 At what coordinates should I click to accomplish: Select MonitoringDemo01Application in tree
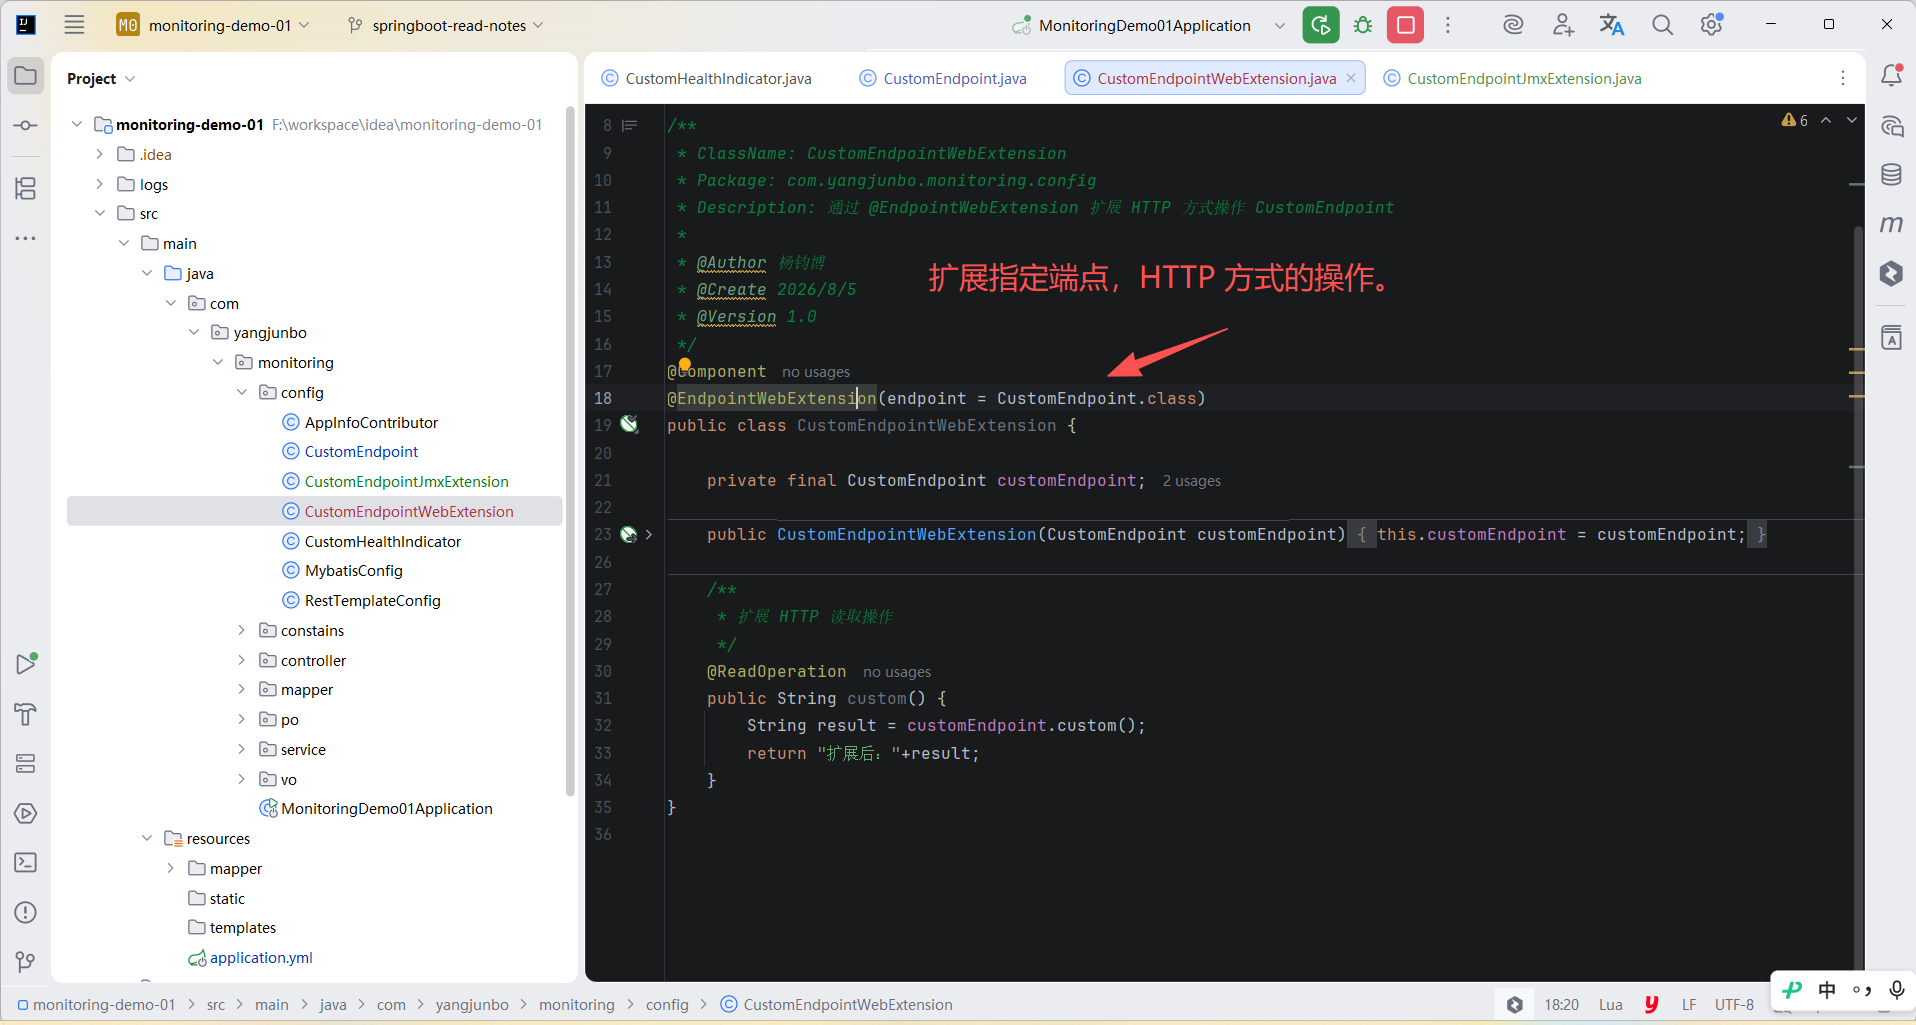pyautogui.click(x=386, y=808)
